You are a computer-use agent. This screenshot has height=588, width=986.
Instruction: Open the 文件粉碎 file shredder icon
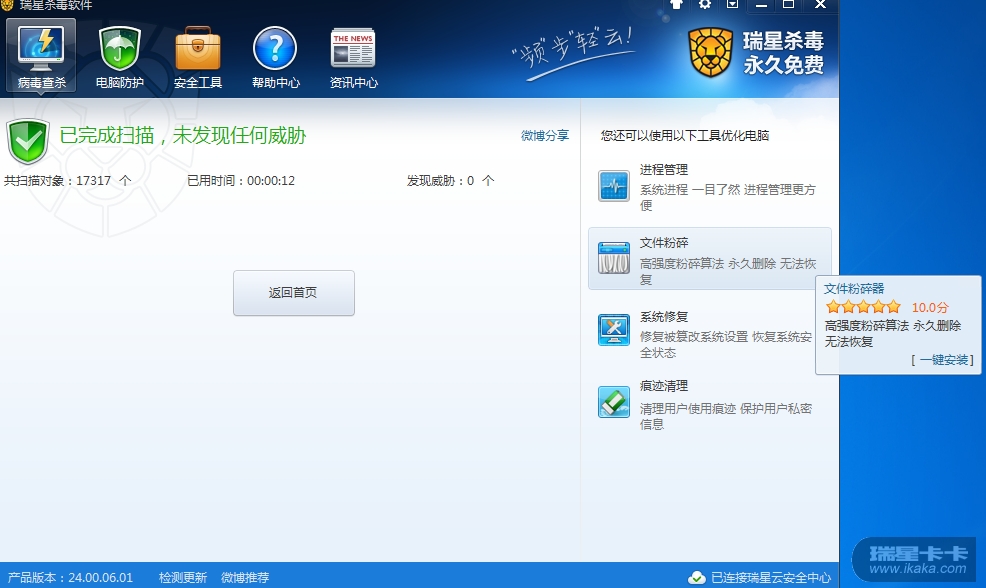pos(614,258)
